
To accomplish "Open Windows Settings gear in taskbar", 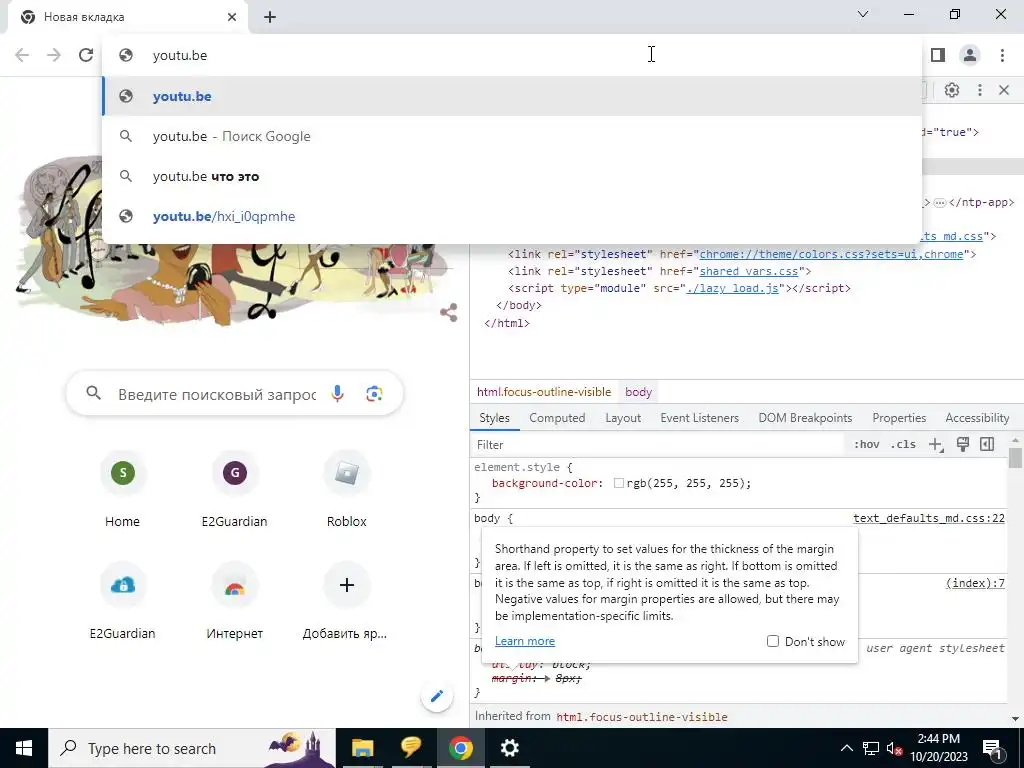I will 509,748.
